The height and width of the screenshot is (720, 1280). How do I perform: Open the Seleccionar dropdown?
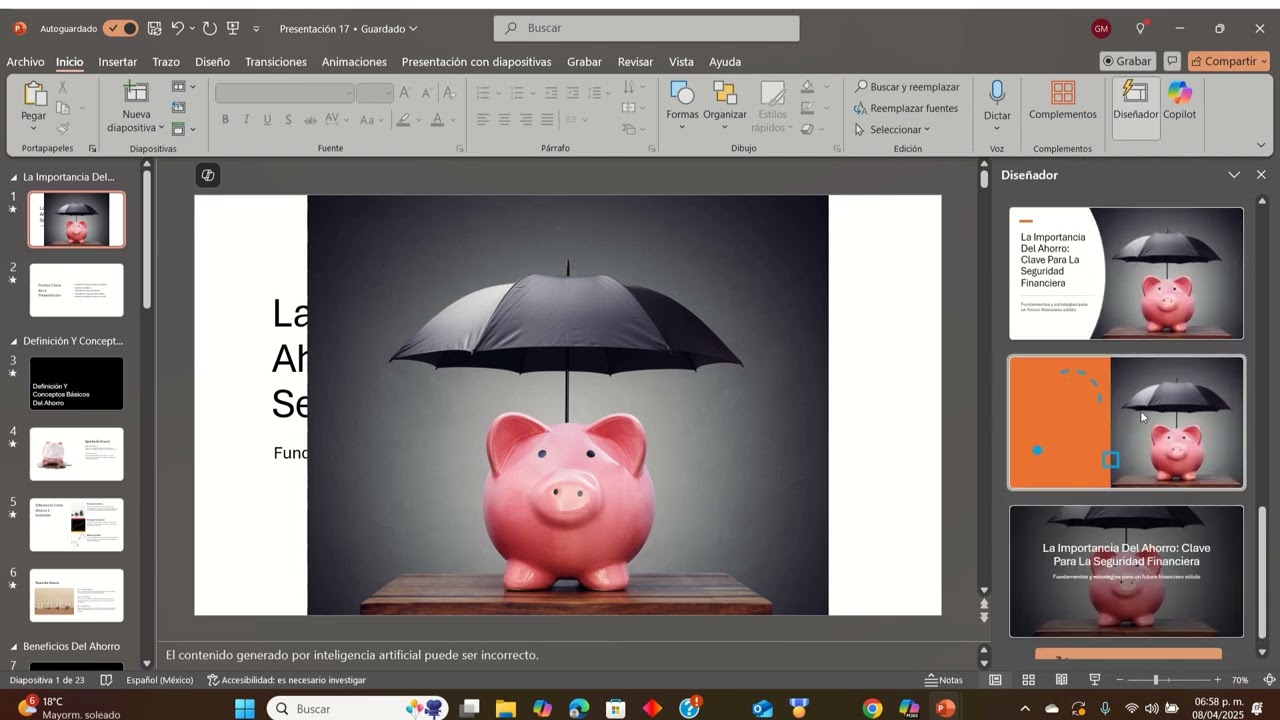pyautogui.click(x=892, y=129)
